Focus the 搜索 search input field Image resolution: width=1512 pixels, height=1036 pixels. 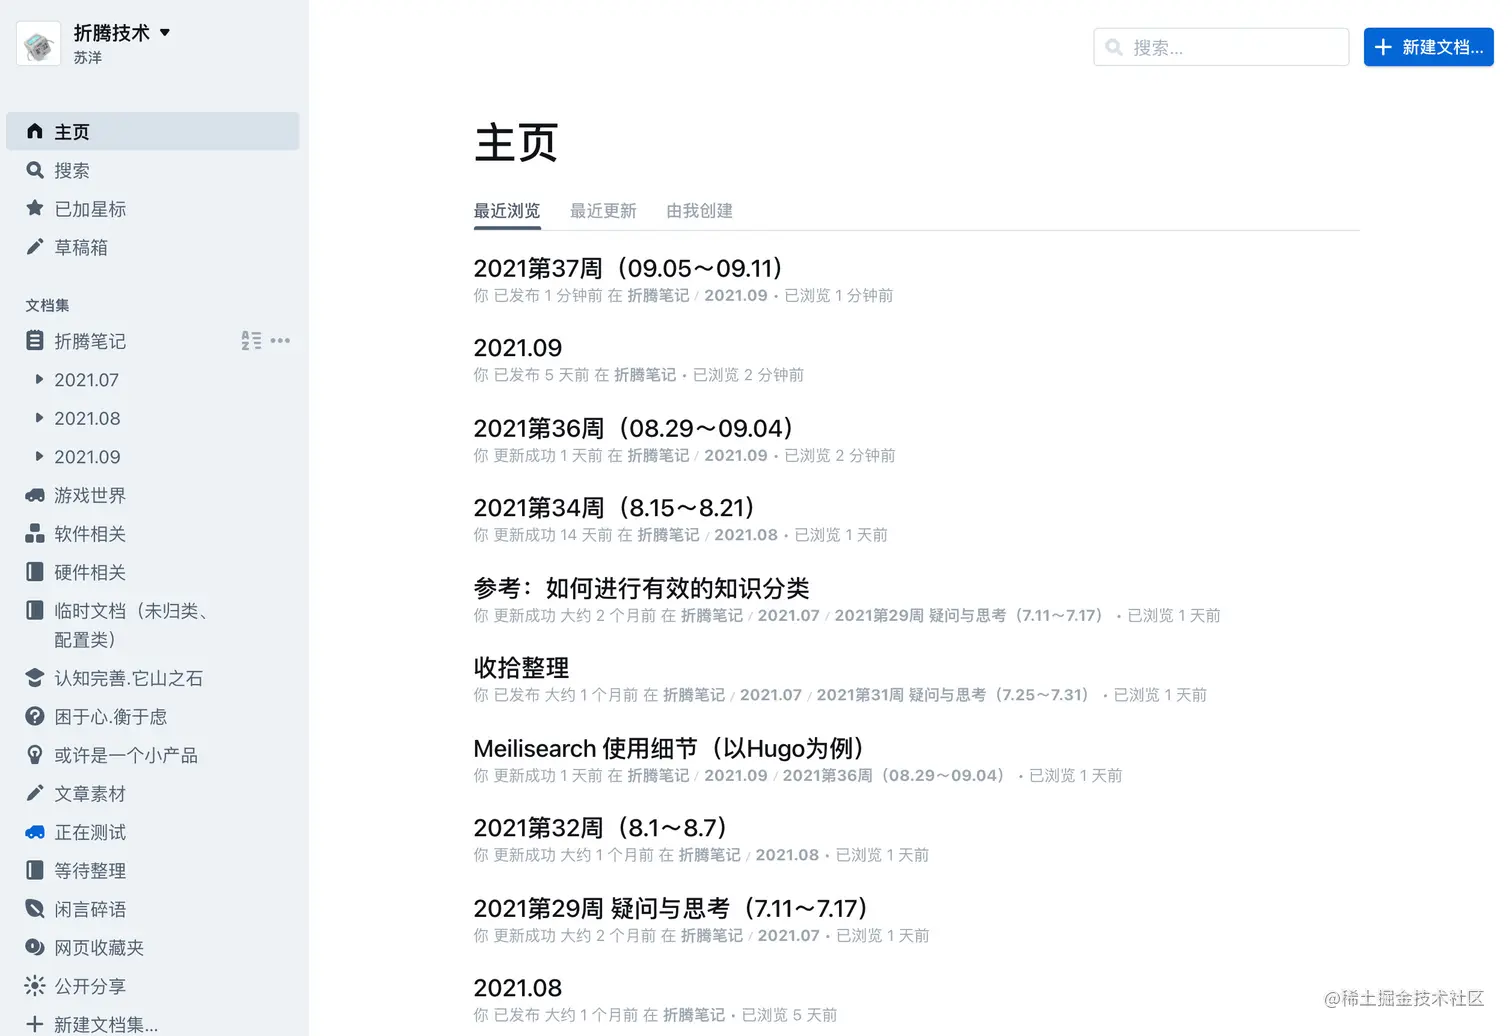[1221, 47]
